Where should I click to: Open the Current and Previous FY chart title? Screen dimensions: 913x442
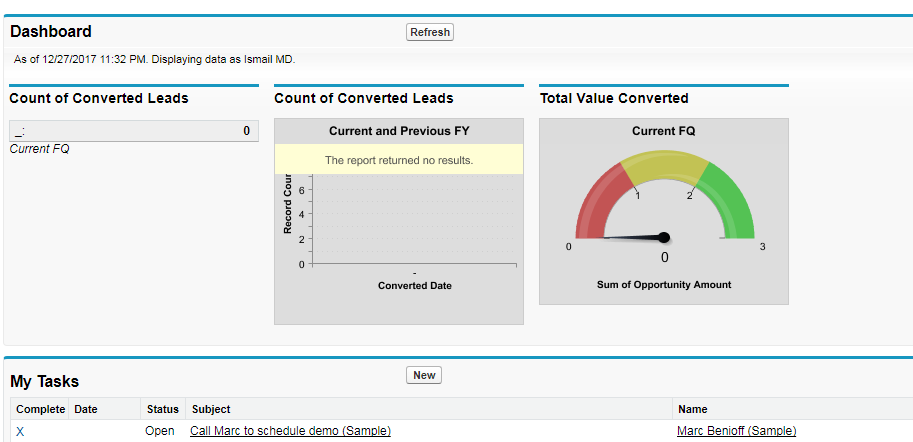[399, 131]
